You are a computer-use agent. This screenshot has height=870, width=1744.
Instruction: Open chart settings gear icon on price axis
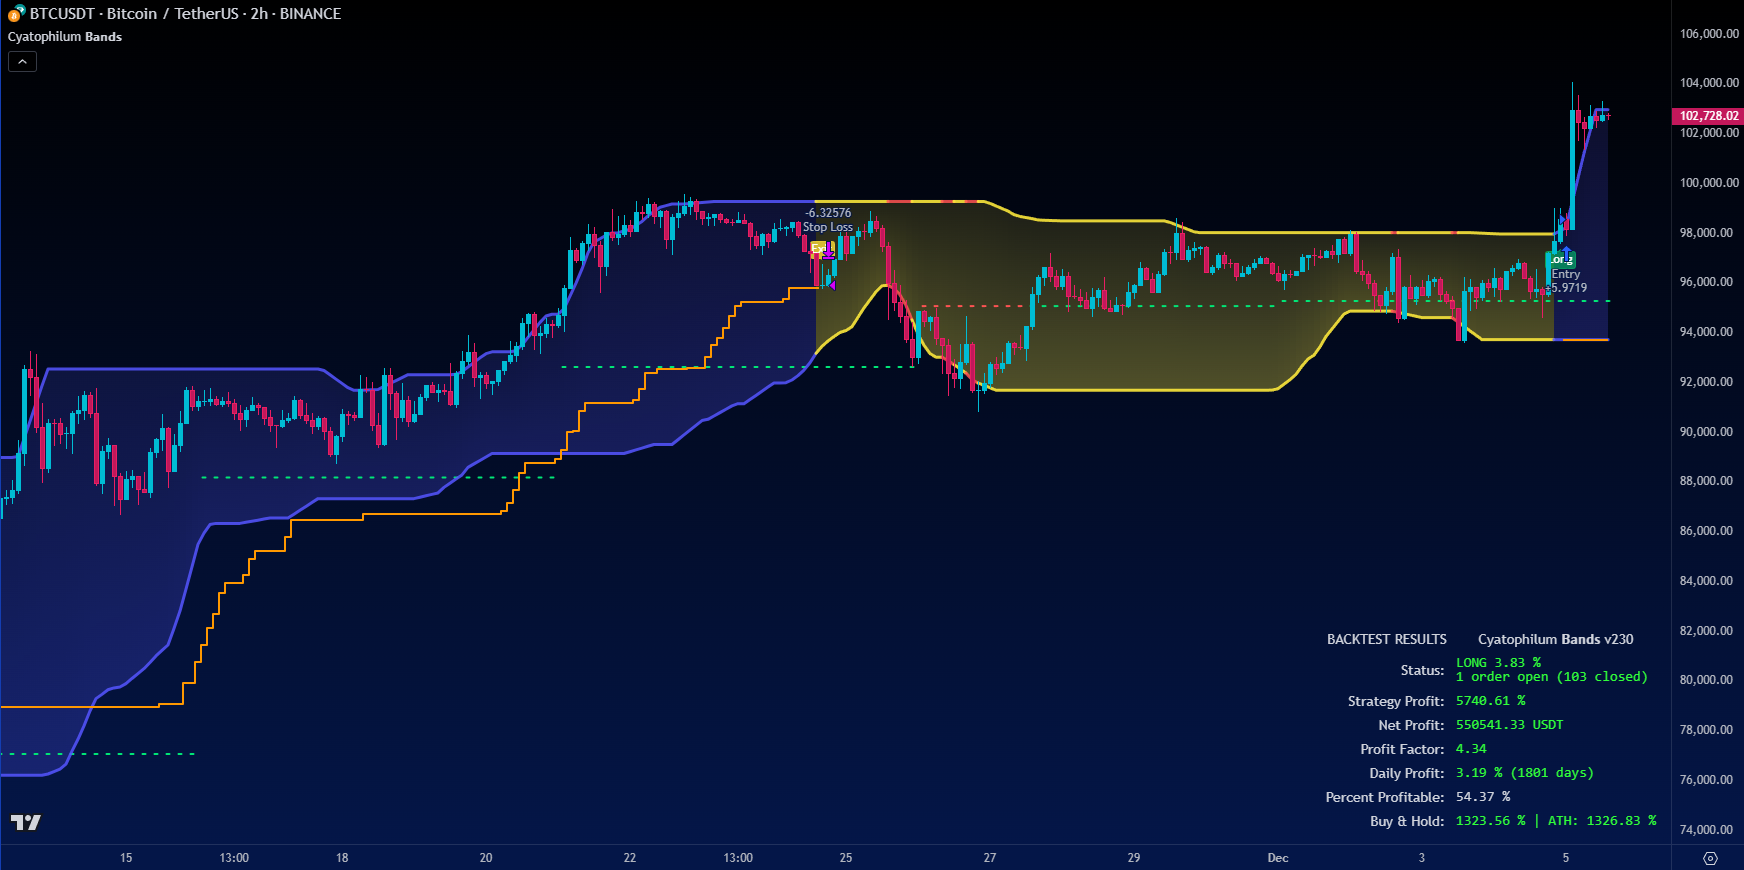(x=1710, y=858)
